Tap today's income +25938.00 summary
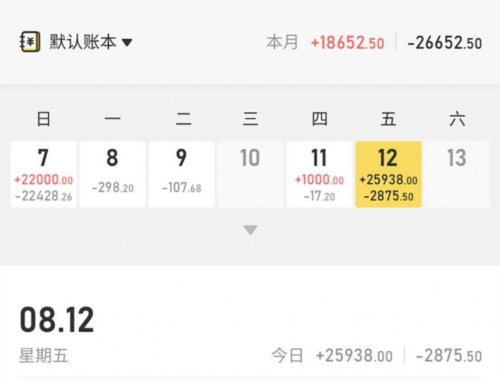Image resolution: width=500 pixels, height=382 pixels. pos(354,355)
